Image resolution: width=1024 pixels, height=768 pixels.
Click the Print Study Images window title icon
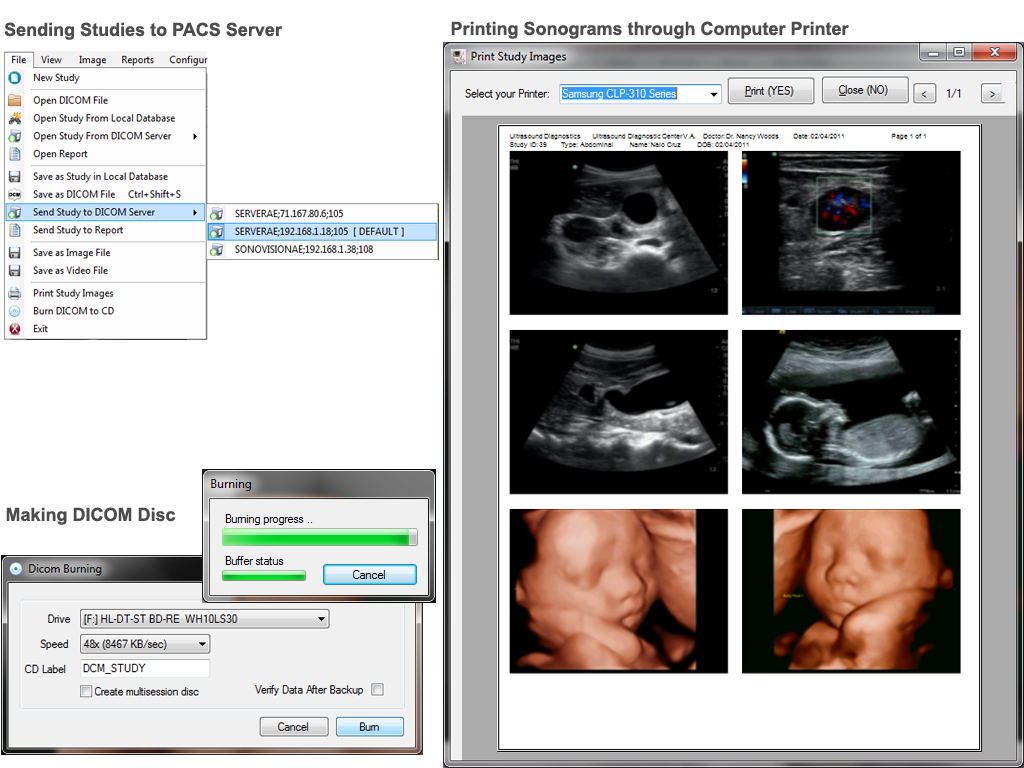(x=459, y=56)
